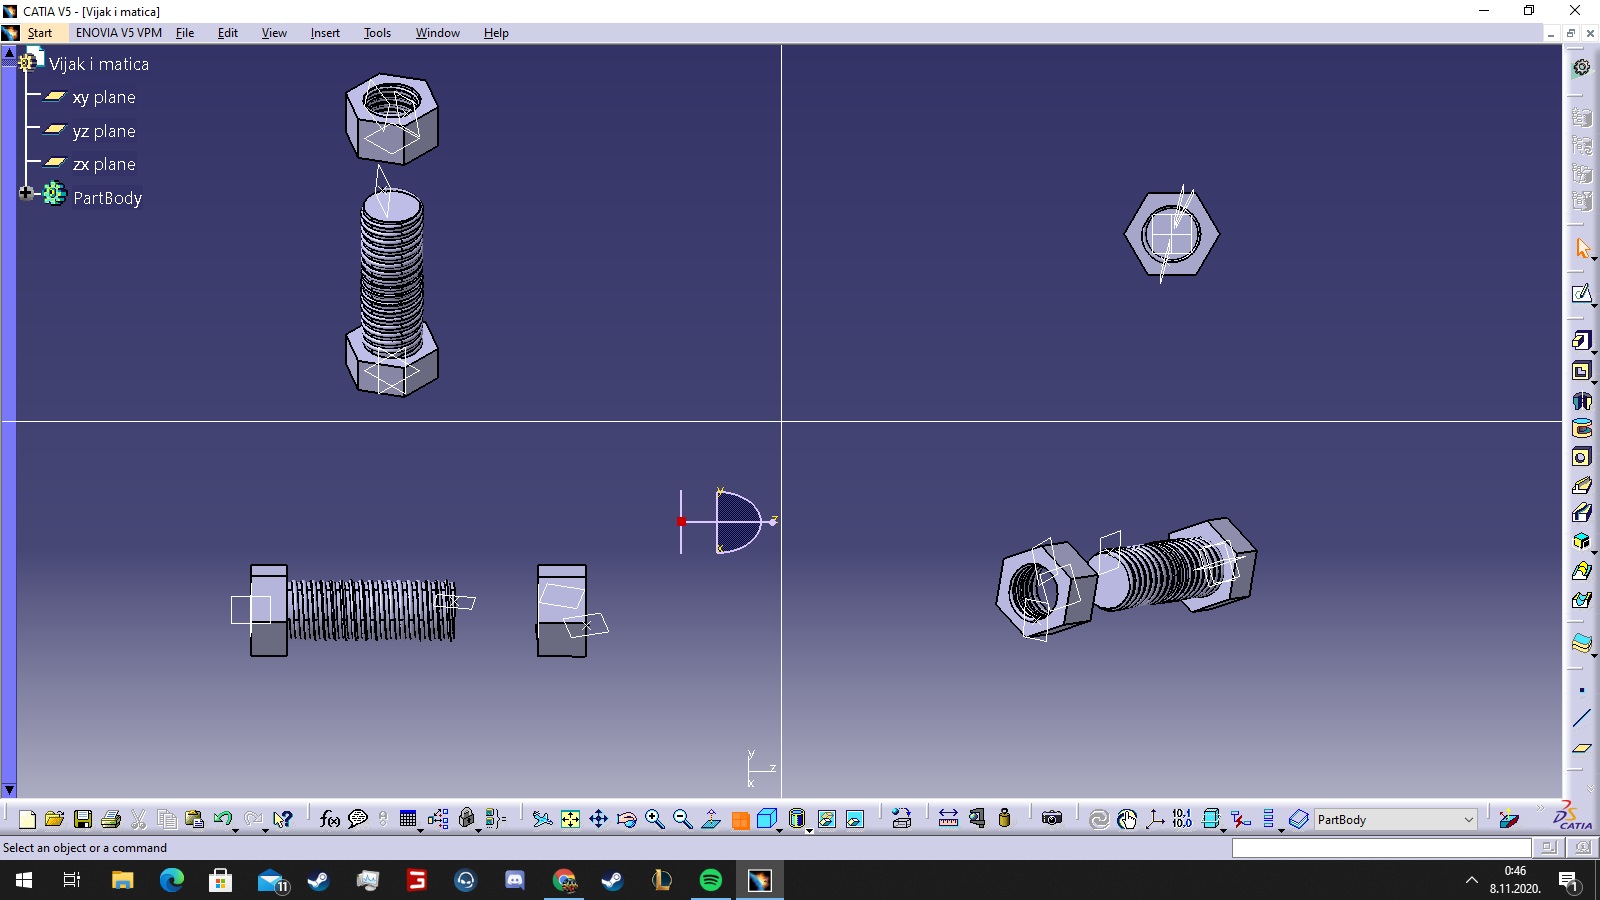Open the Insert menu
Viewport: 1600px width, 900px height.
[325, 33]
